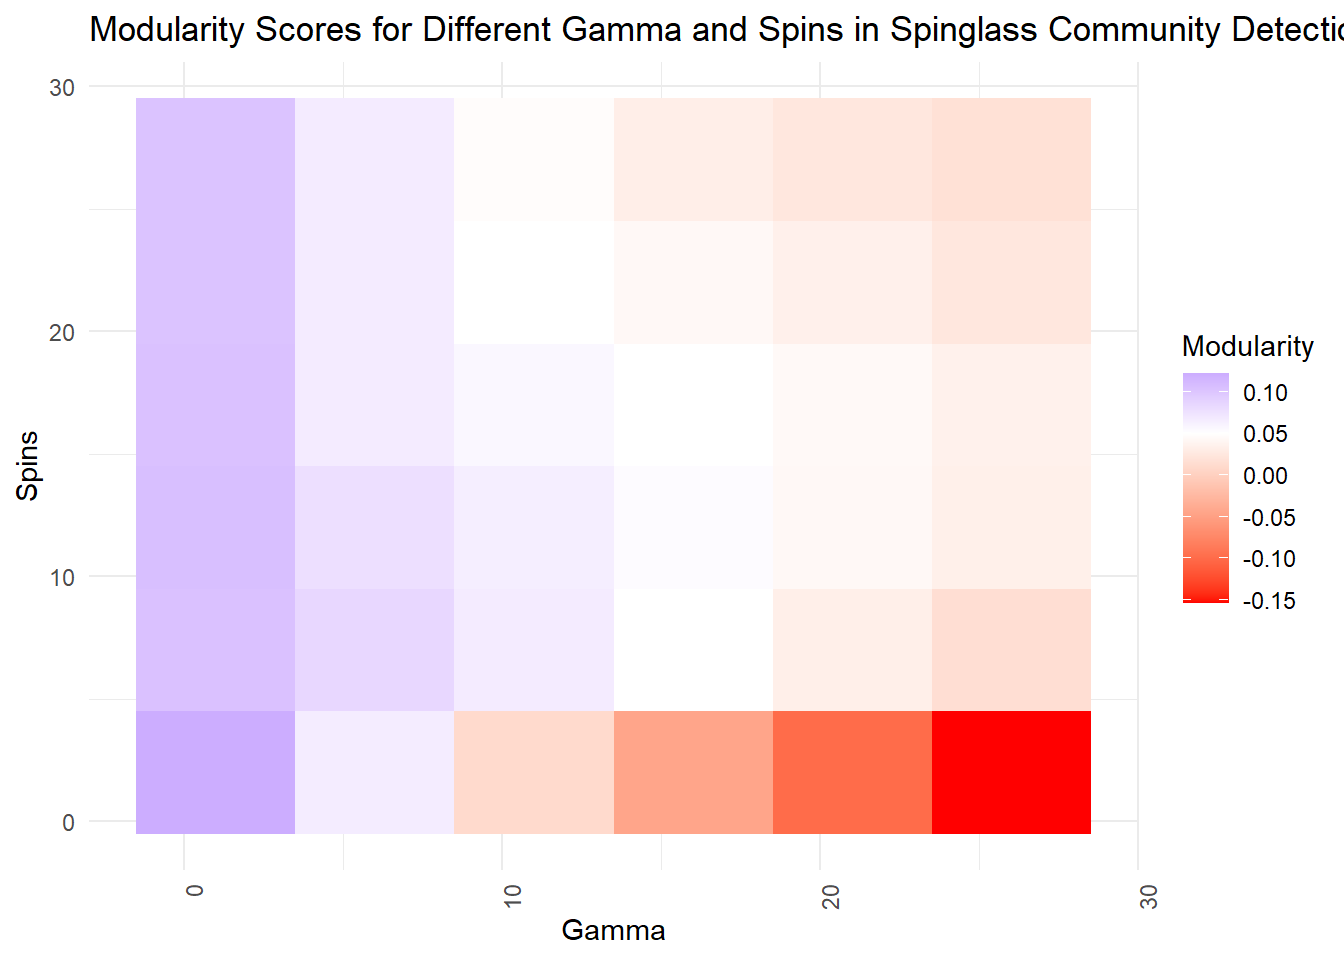Click the Gamma axis tick label 10
Screen dimensions: 1344x960
(x=513, y=896)
